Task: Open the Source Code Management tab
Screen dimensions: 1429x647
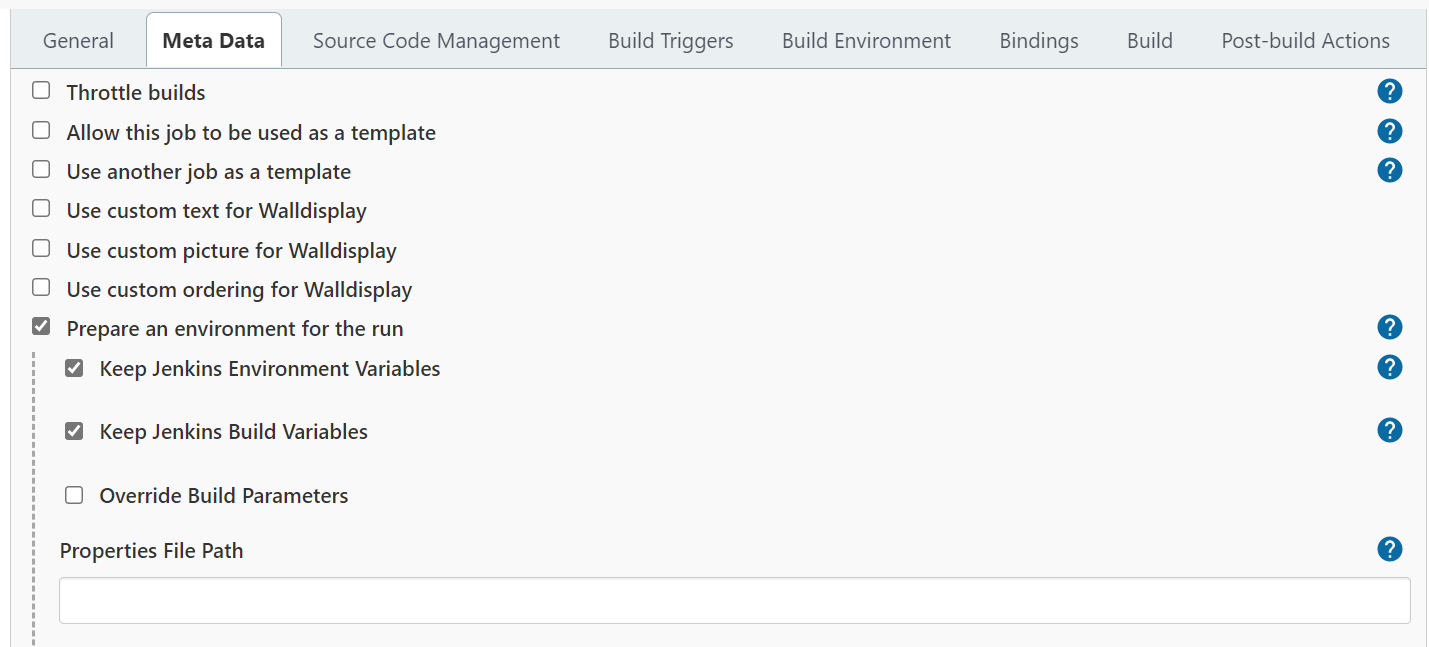Action: click(x=436, y=41)
